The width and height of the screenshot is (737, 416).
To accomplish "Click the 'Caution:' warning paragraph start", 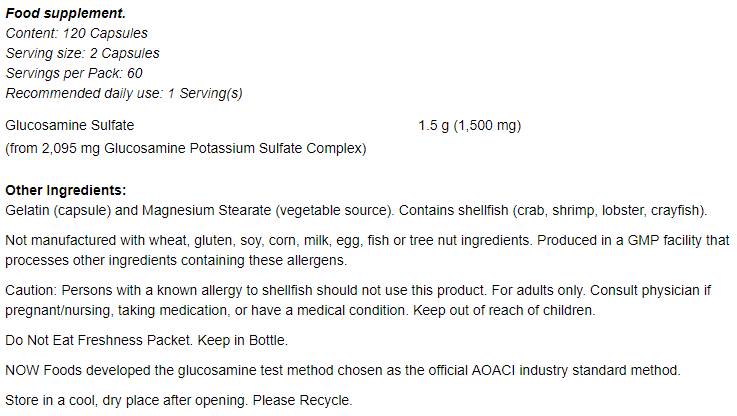I will pos(32,290).
